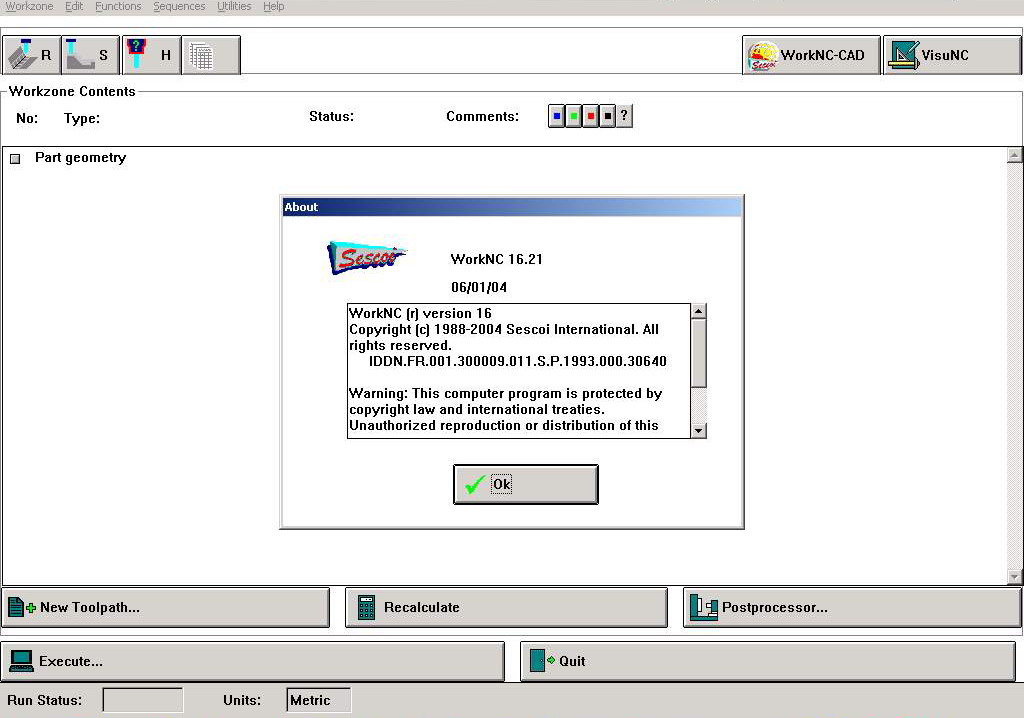
Task: Open the list sheet toolbar icon
Action: pos(211,55)
